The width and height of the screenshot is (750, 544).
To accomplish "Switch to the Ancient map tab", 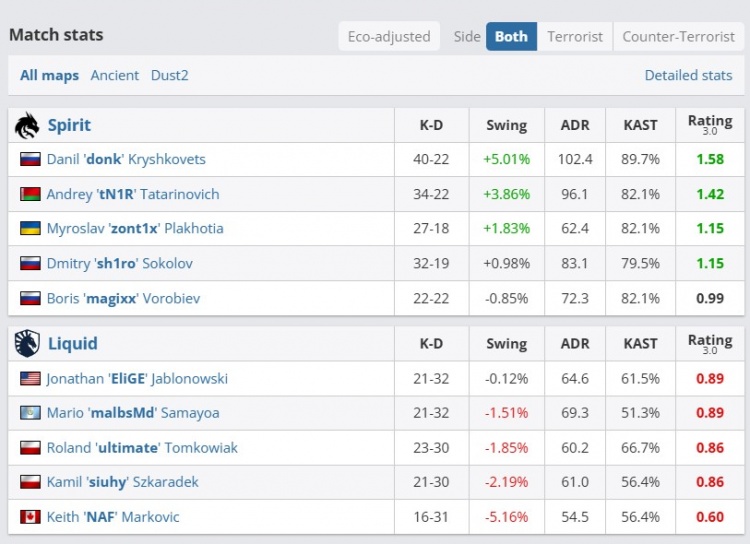I will coord(115,75).
